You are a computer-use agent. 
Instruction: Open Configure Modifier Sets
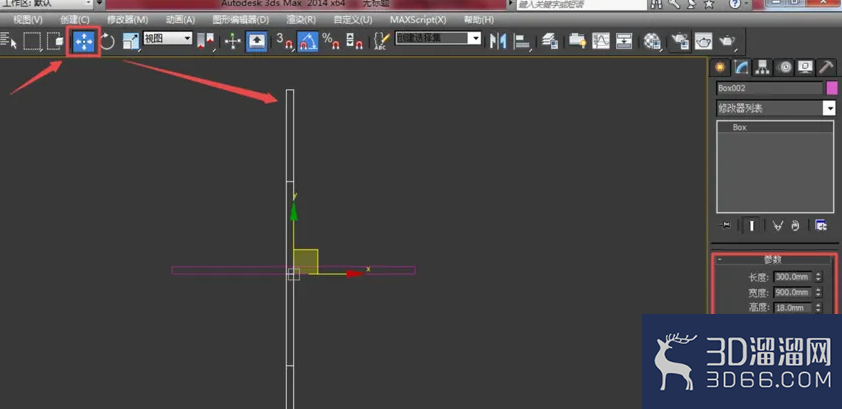821,226
